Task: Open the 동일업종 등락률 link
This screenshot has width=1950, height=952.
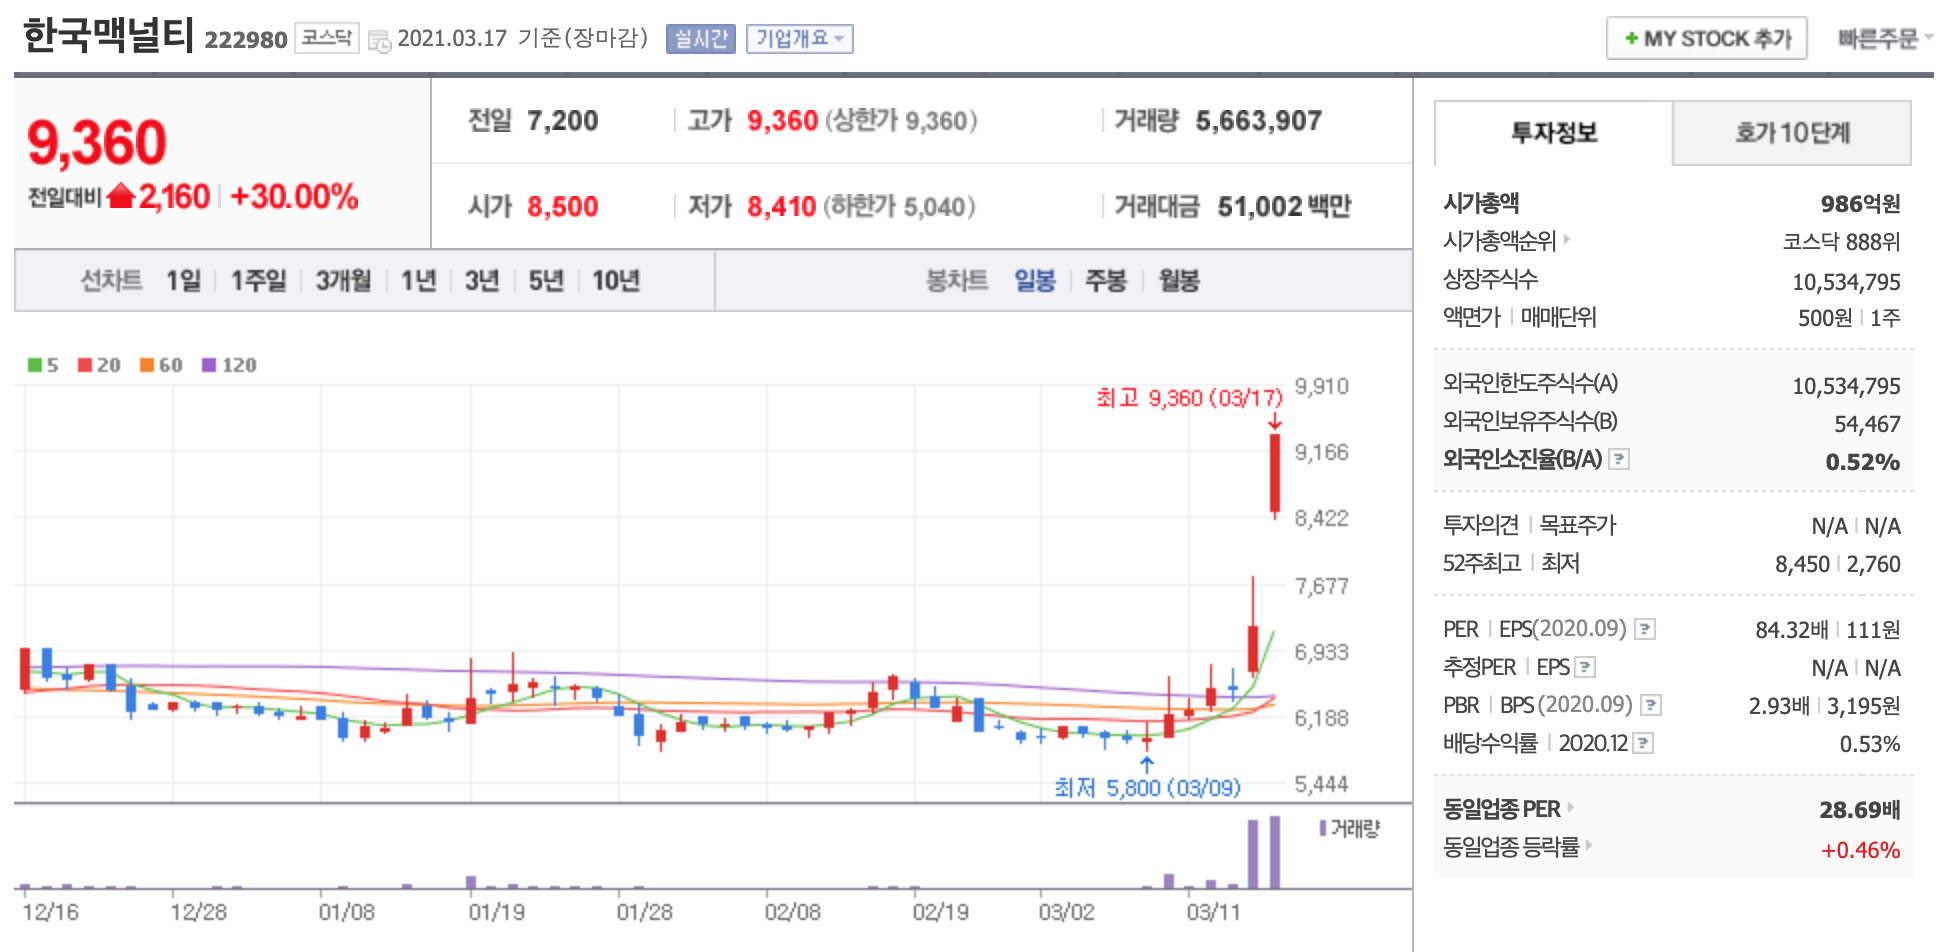Action: 1517,847
